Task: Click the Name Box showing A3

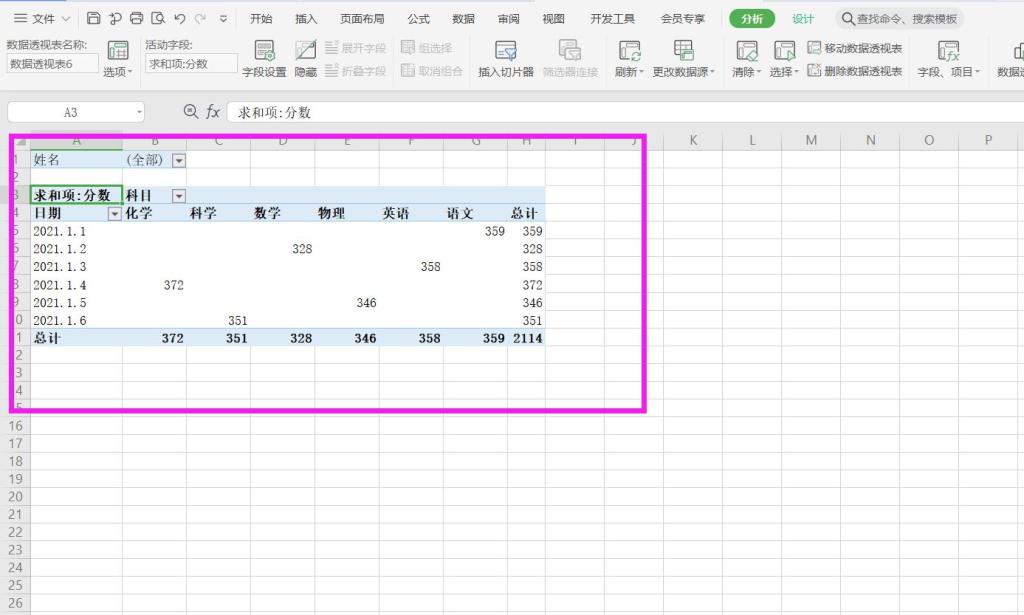Action: (71, 112)
